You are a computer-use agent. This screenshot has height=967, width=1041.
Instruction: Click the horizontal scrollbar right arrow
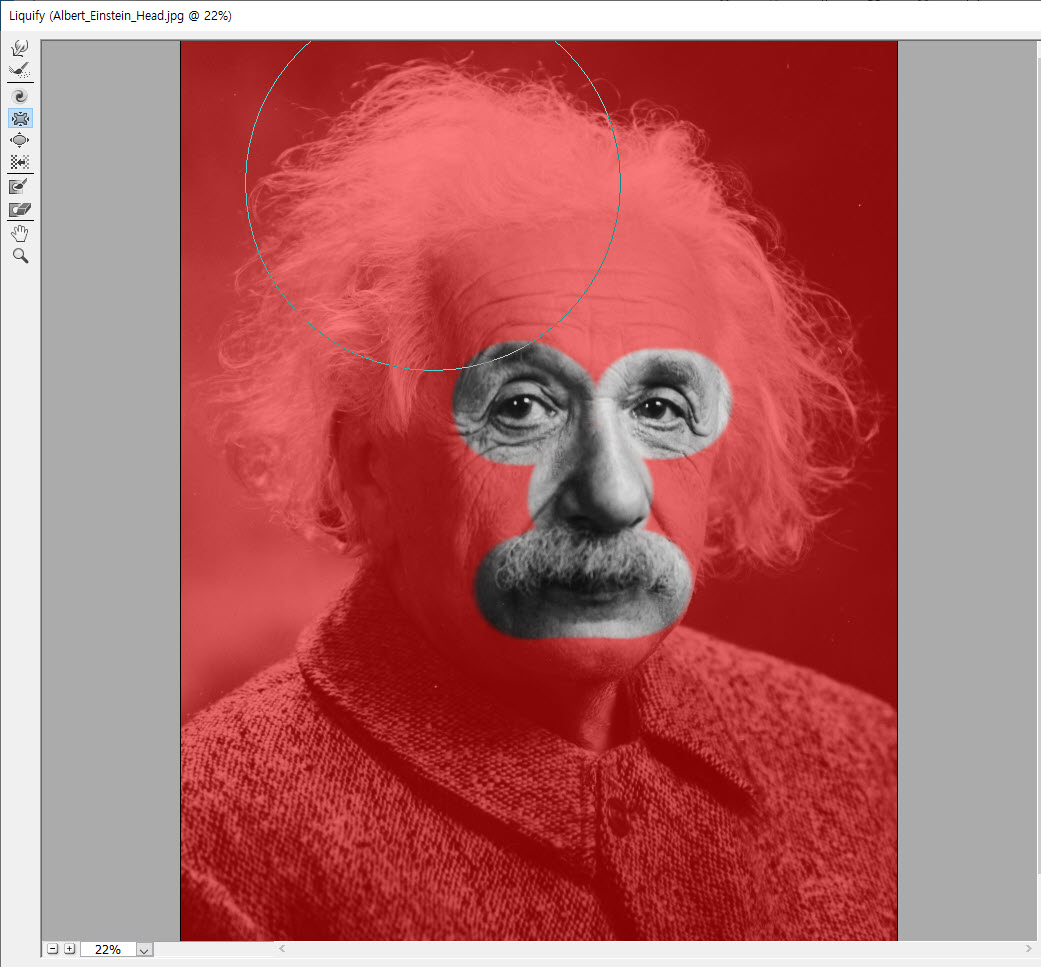point(1029,949)
